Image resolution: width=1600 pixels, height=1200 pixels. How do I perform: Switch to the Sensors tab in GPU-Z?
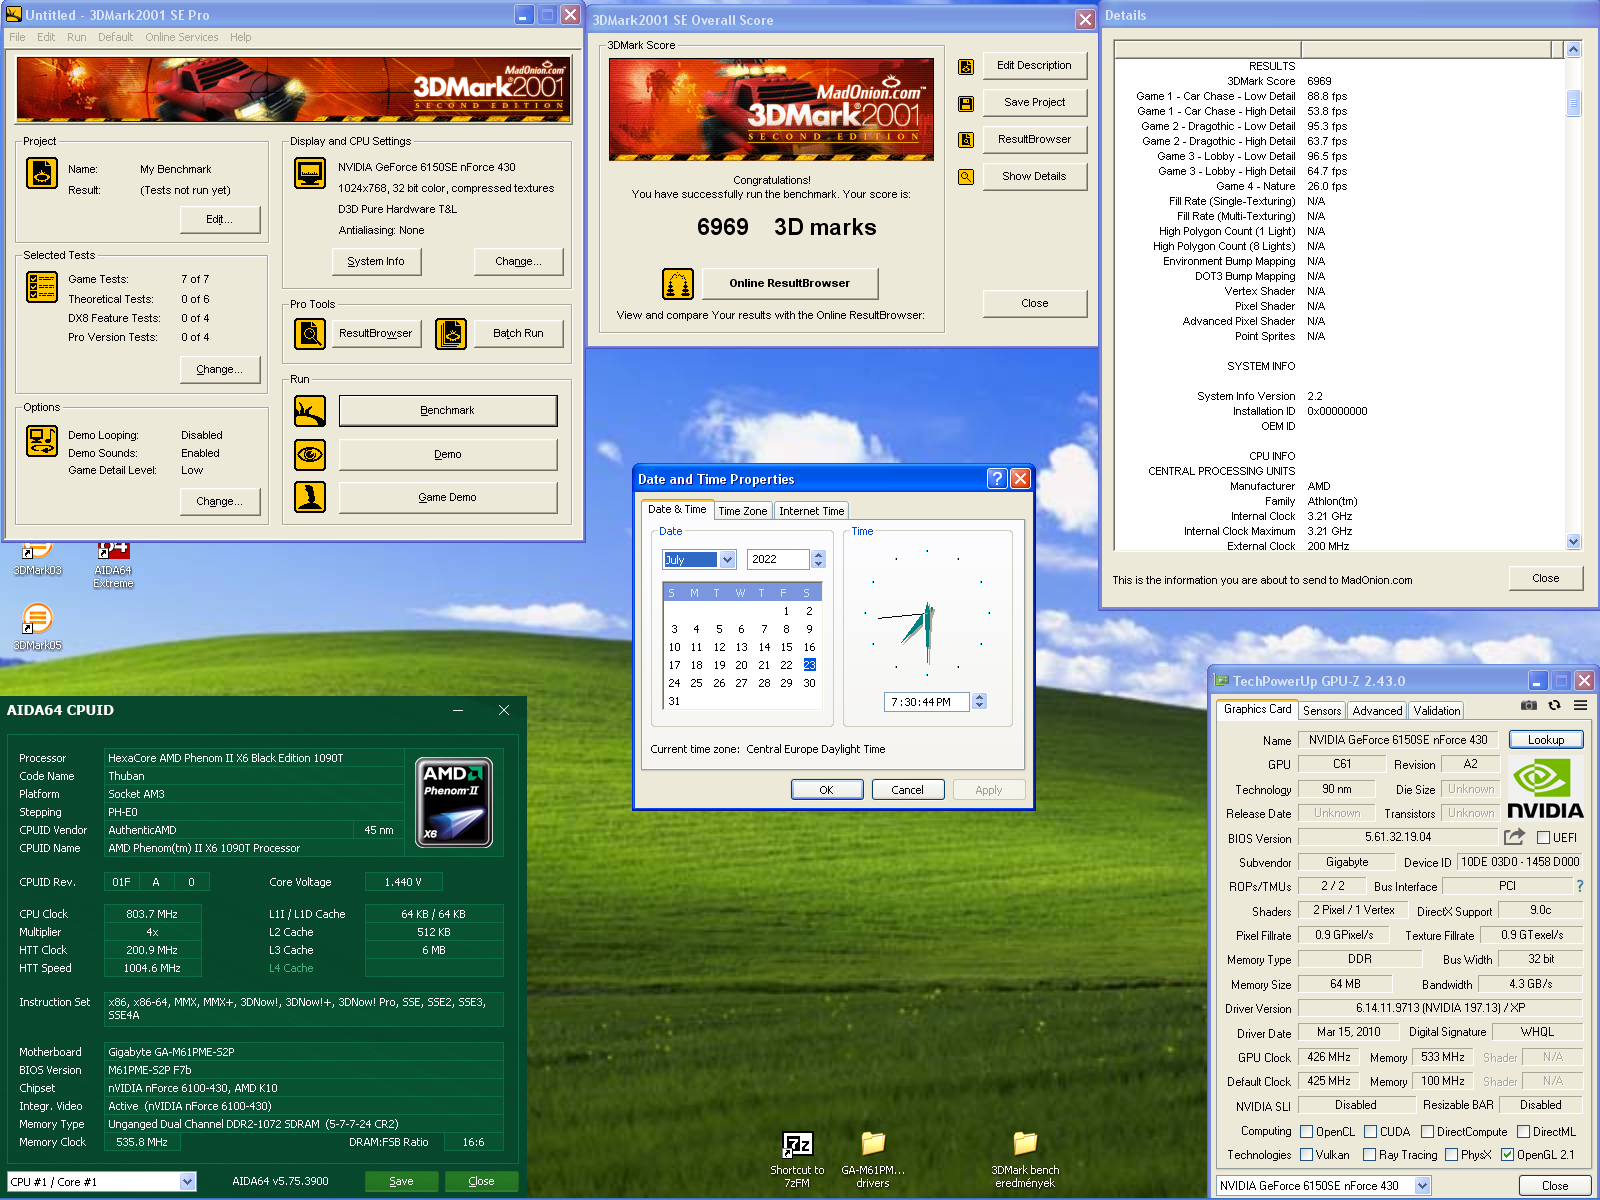(1322, 711)
